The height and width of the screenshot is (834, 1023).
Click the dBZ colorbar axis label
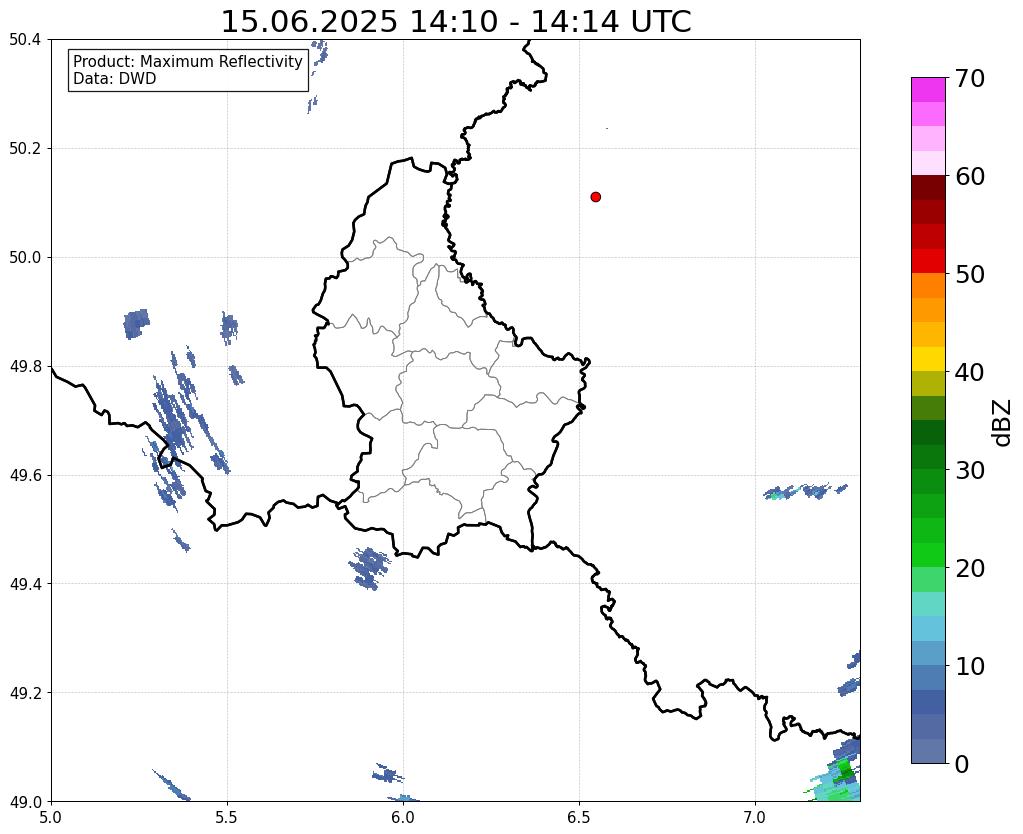[1003, 423]
